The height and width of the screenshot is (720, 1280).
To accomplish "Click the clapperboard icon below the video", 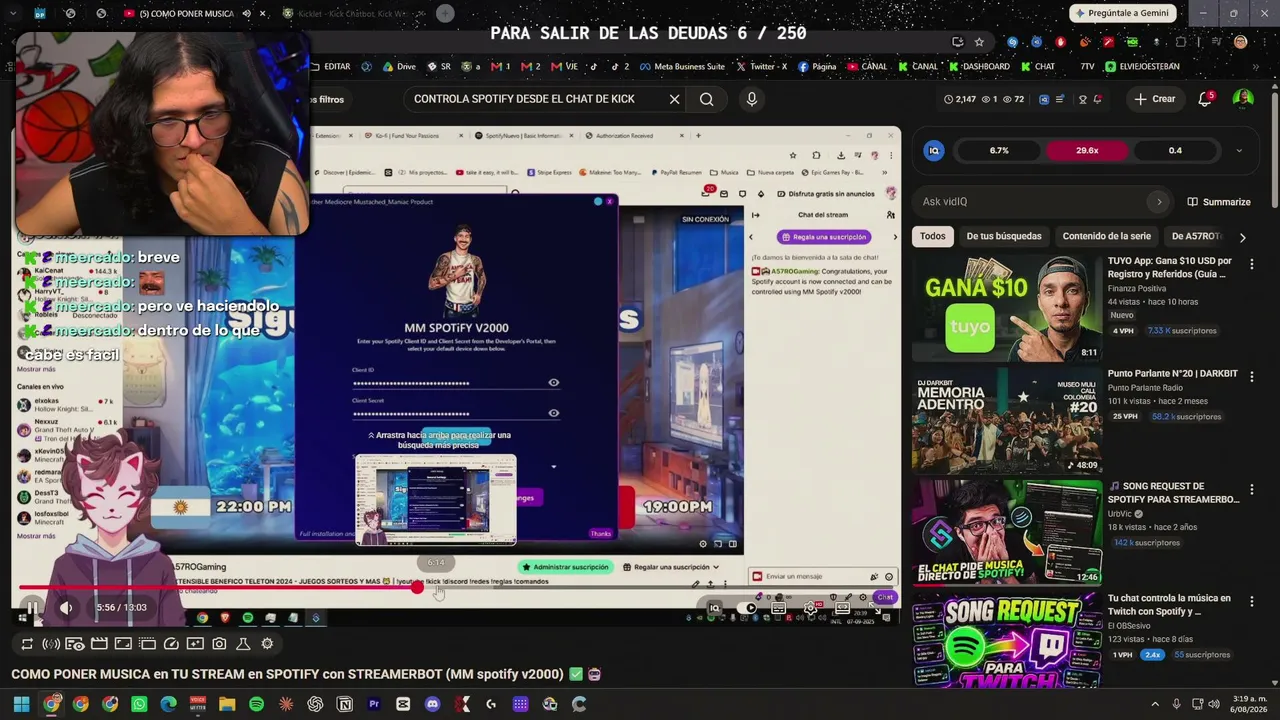I will click(99, 644).
